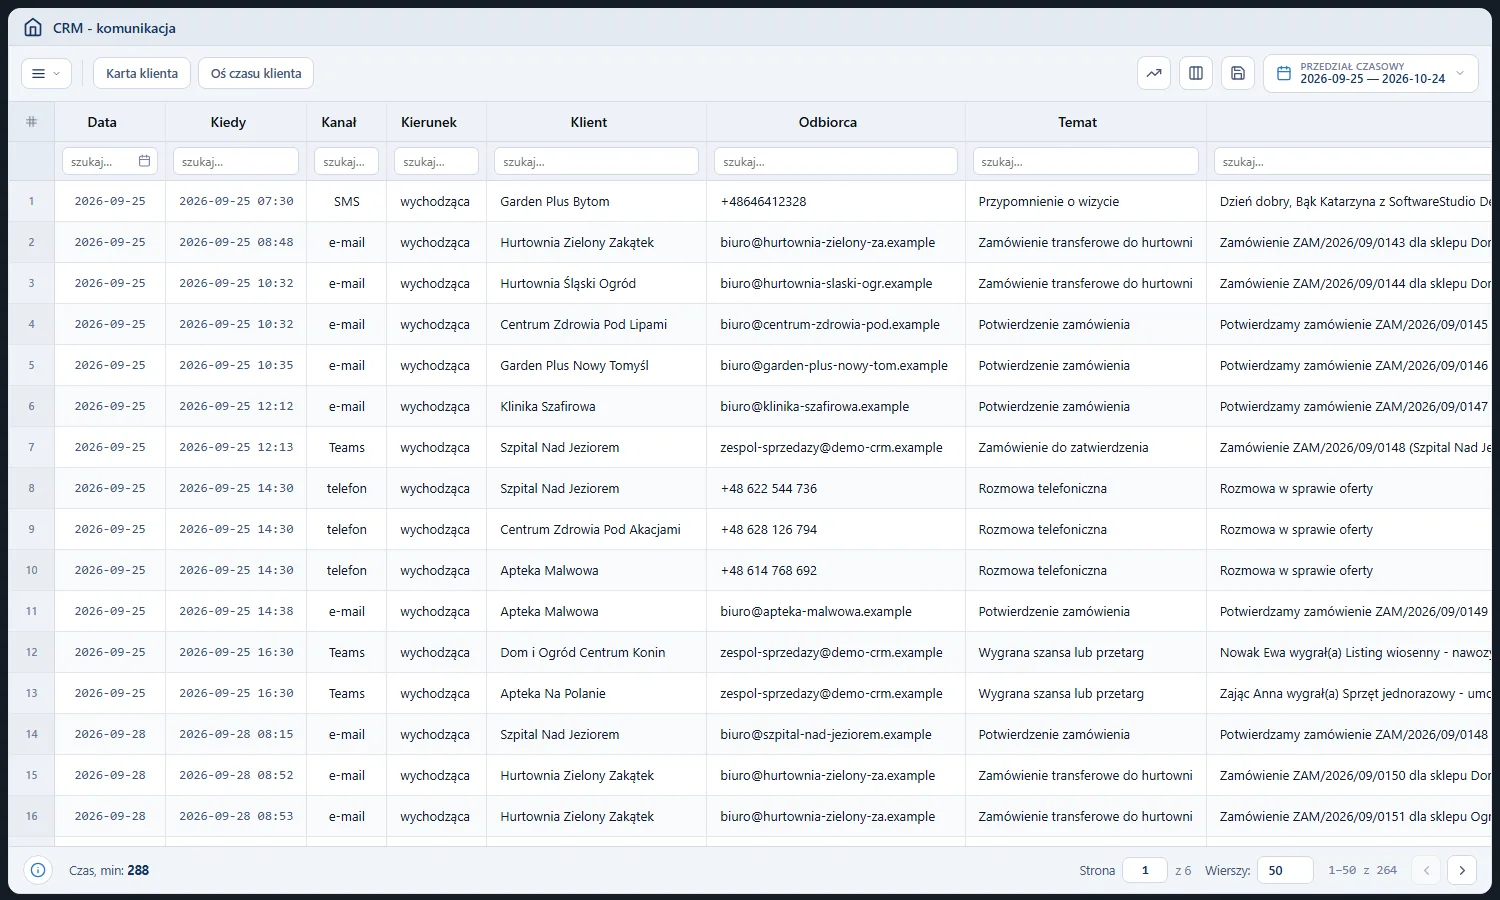Focus the Kierunek column search field
1500x900 pixels.
pos(436,161)
